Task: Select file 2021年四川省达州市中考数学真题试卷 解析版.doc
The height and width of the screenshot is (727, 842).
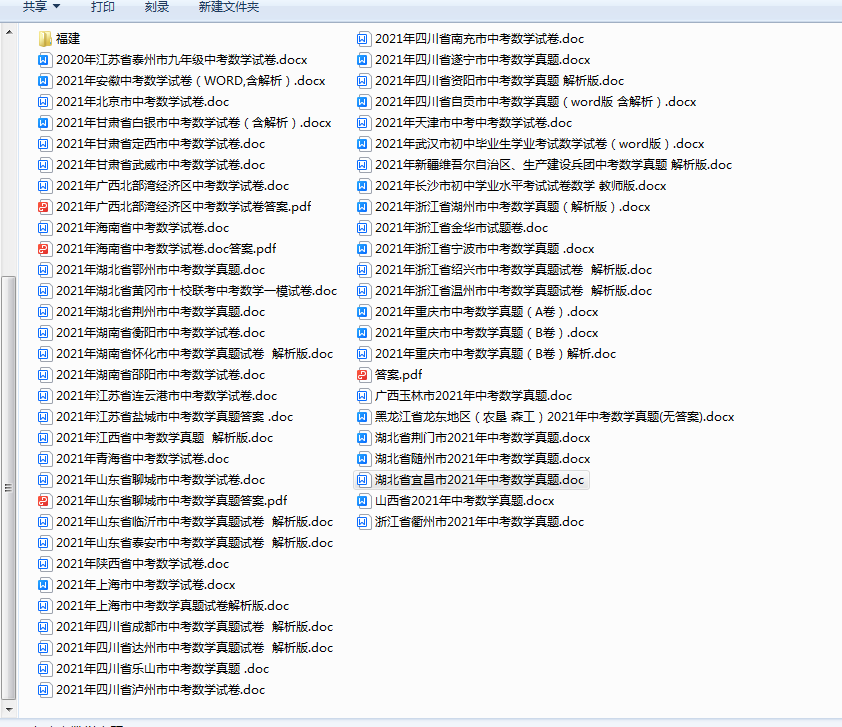Action: pos(185,648)
